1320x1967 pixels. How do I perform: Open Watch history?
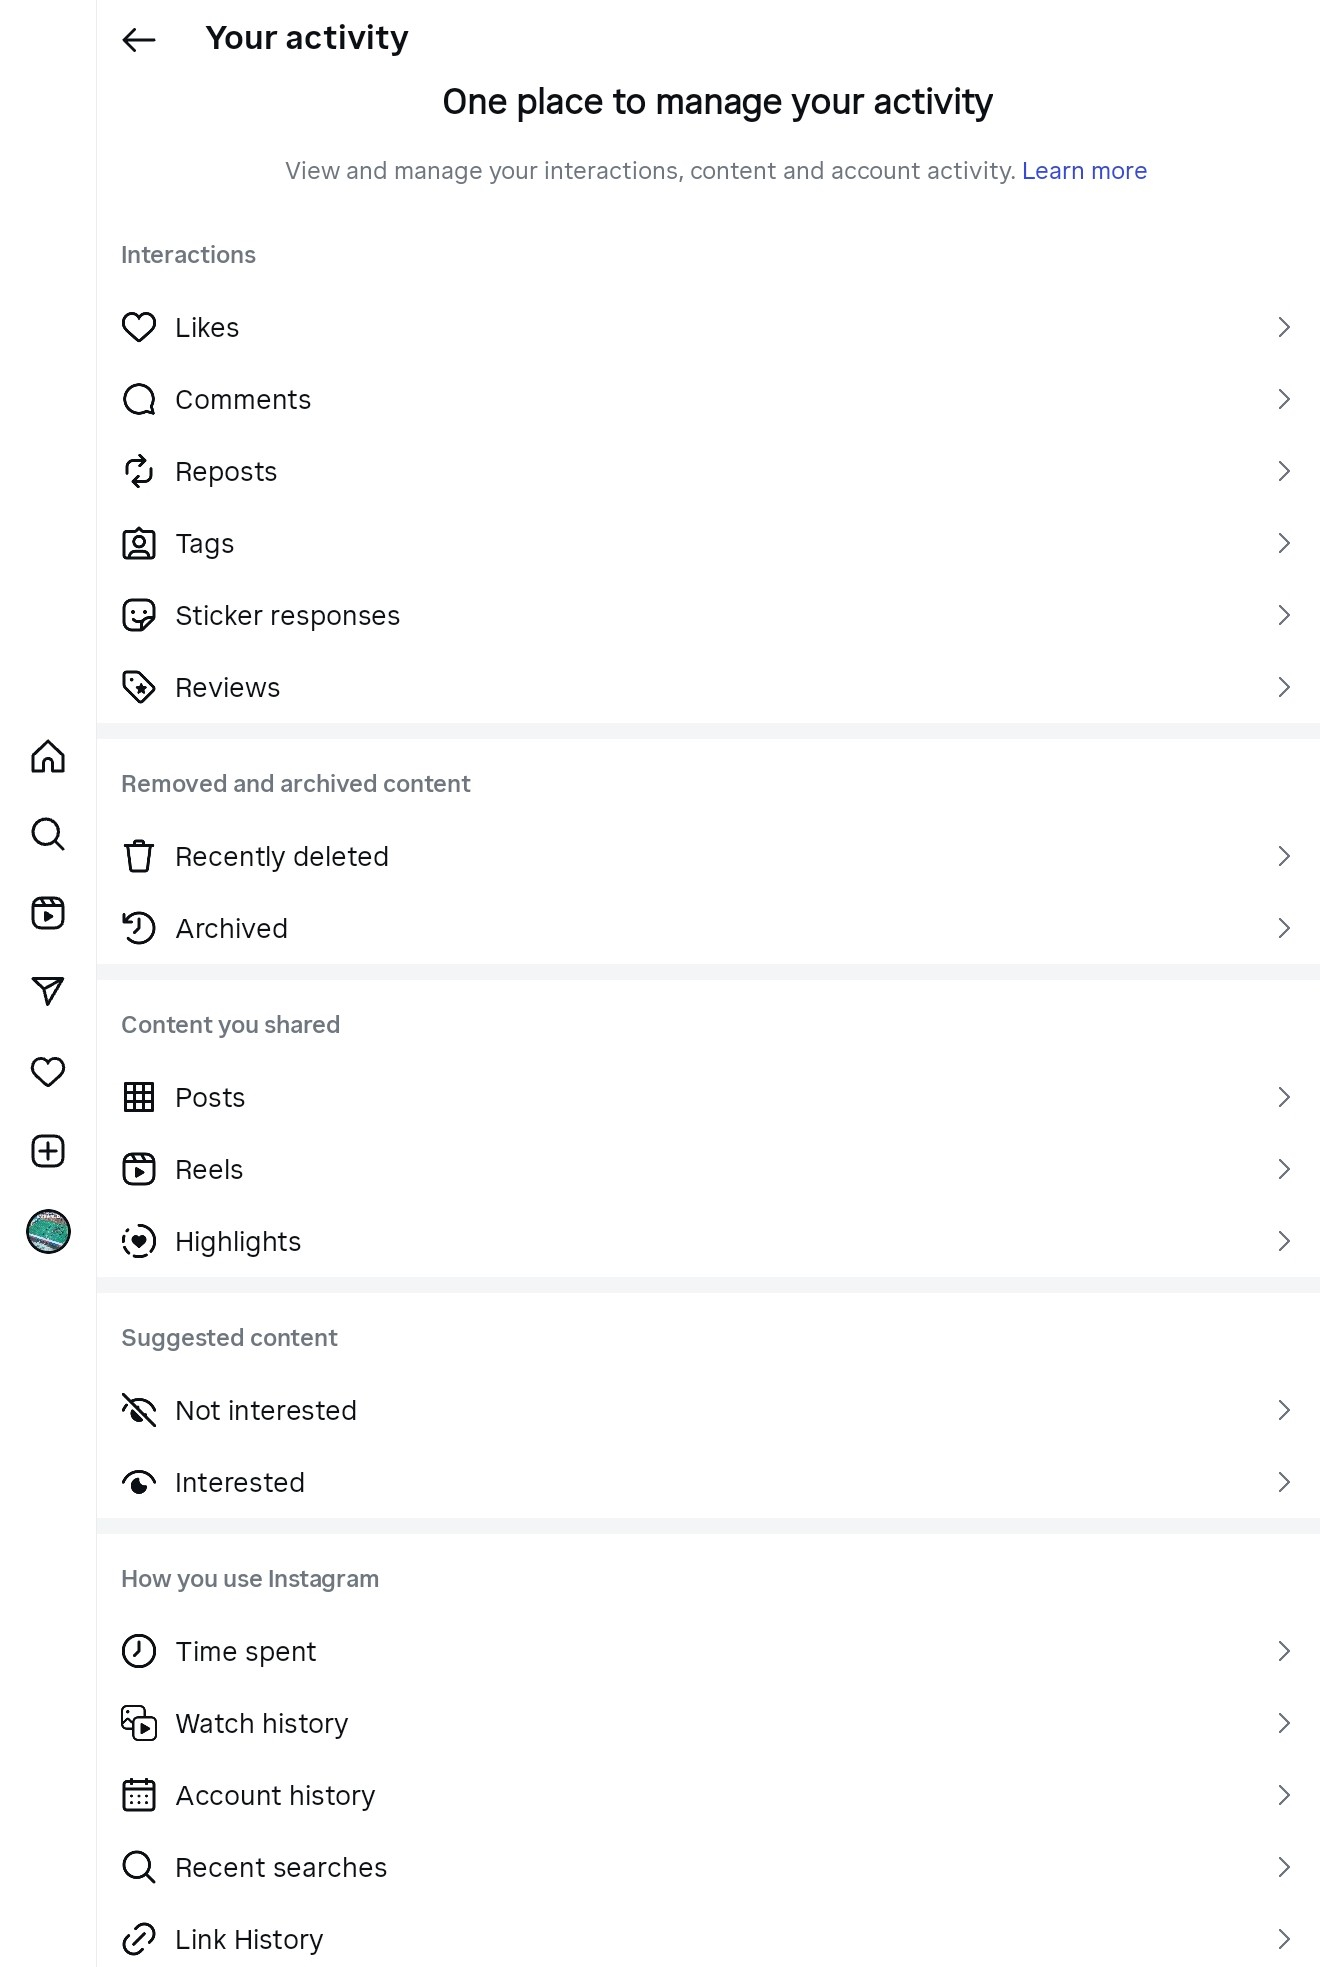(708, 1723)
